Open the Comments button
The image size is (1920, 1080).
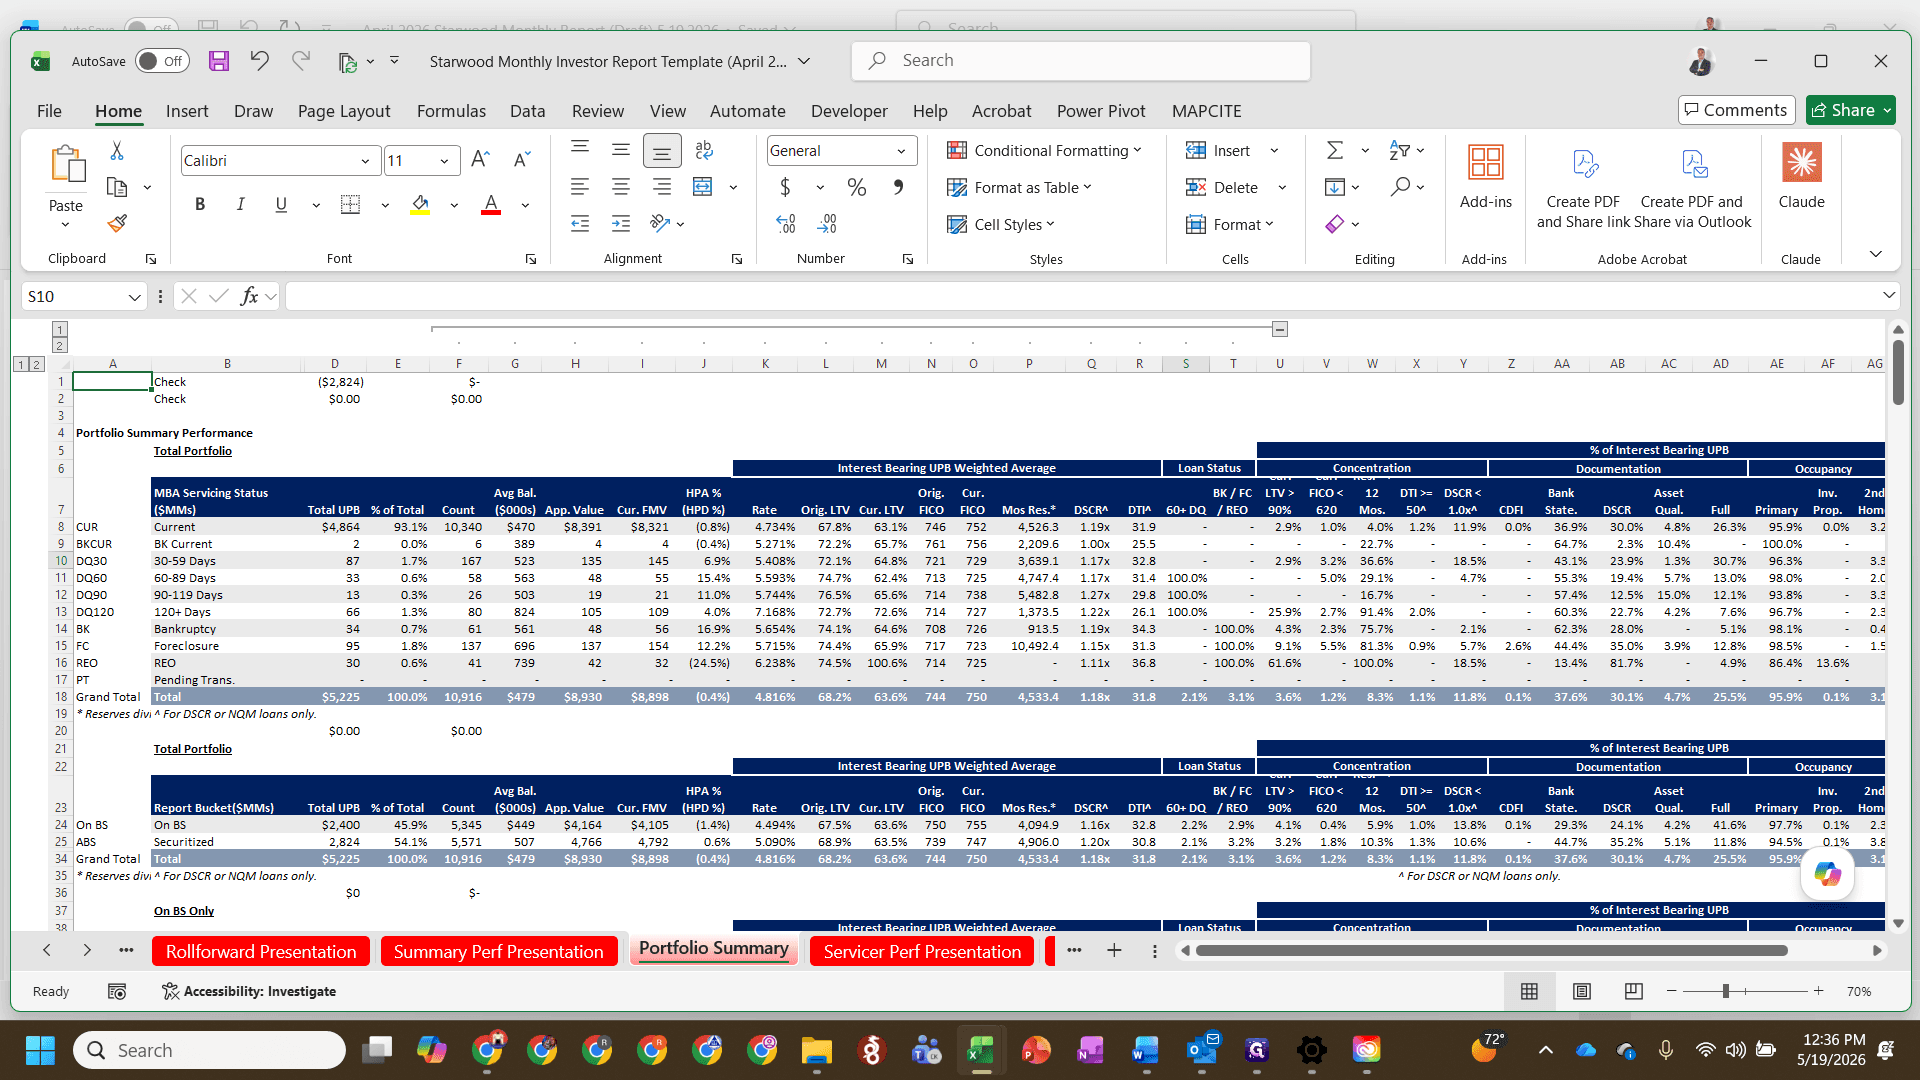[1736, 110]
